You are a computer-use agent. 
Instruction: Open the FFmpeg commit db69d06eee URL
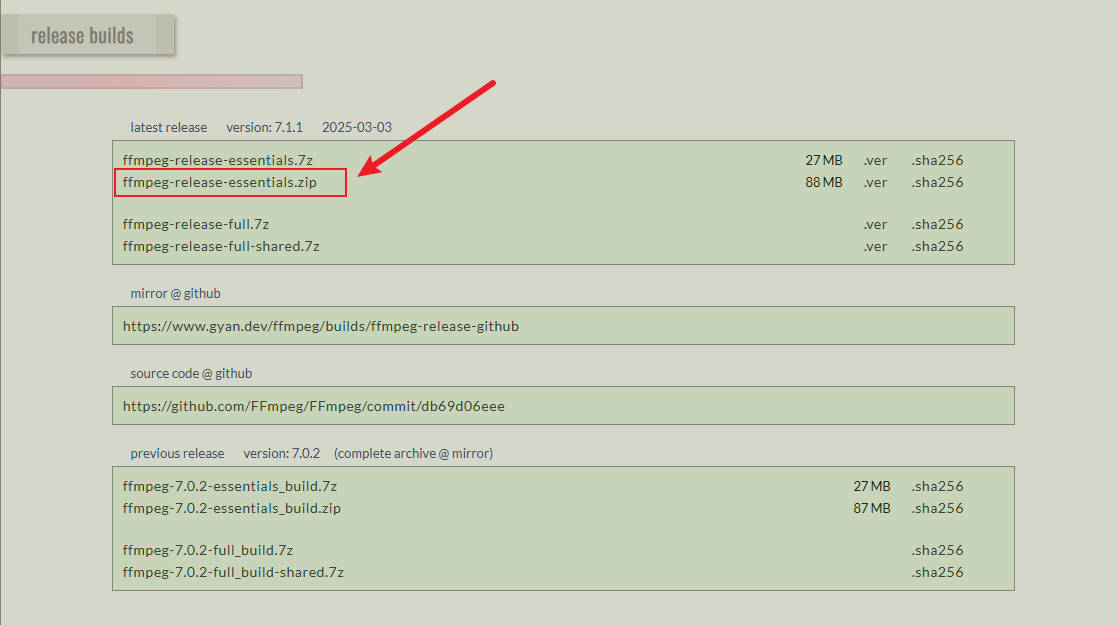tap(314, 406)
